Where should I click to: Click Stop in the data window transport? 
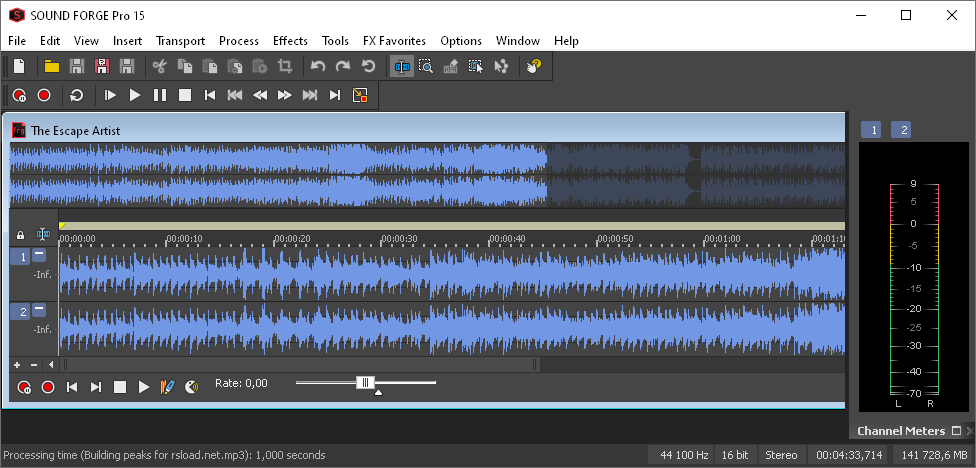(120, 387)
